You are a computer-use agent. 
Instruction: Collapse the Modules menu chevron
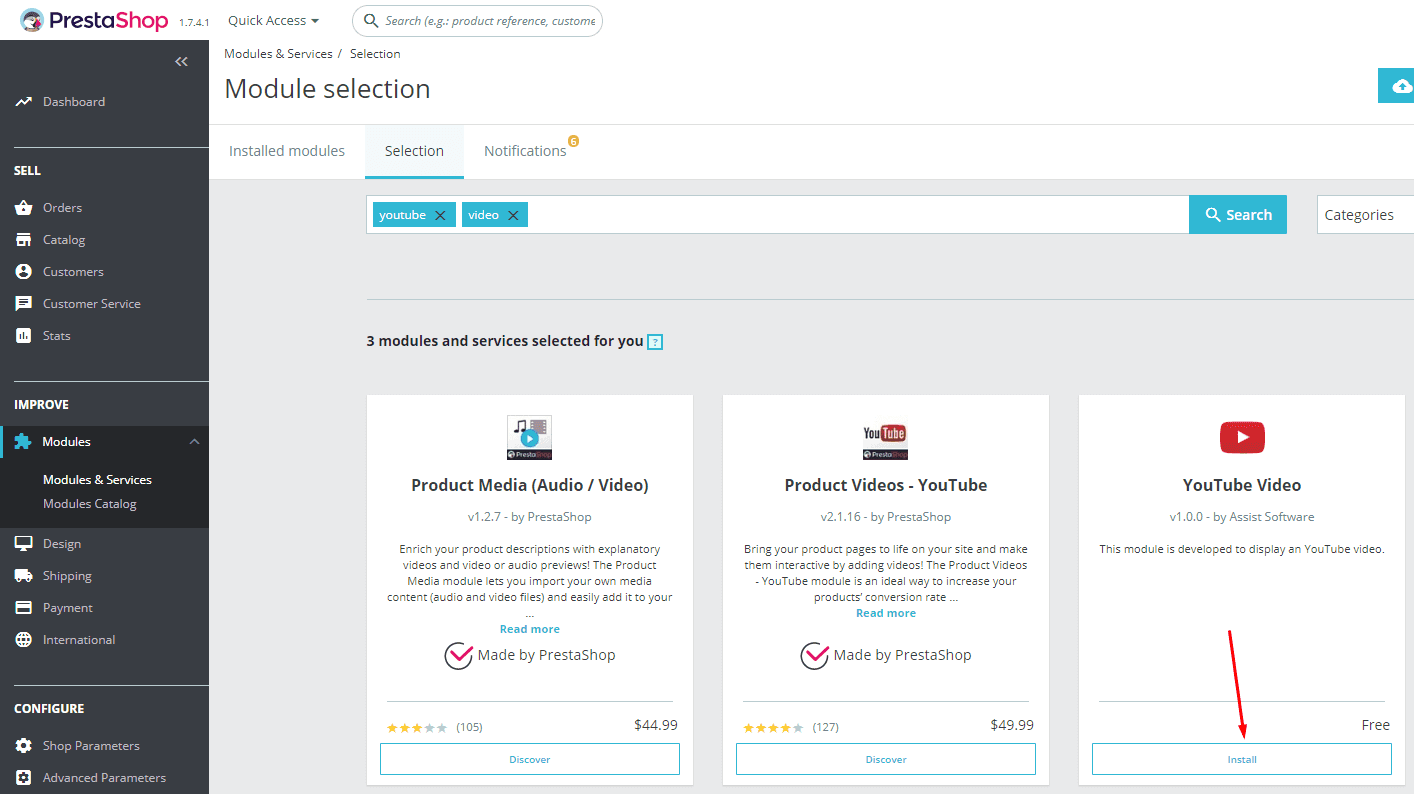click(194, 441)
